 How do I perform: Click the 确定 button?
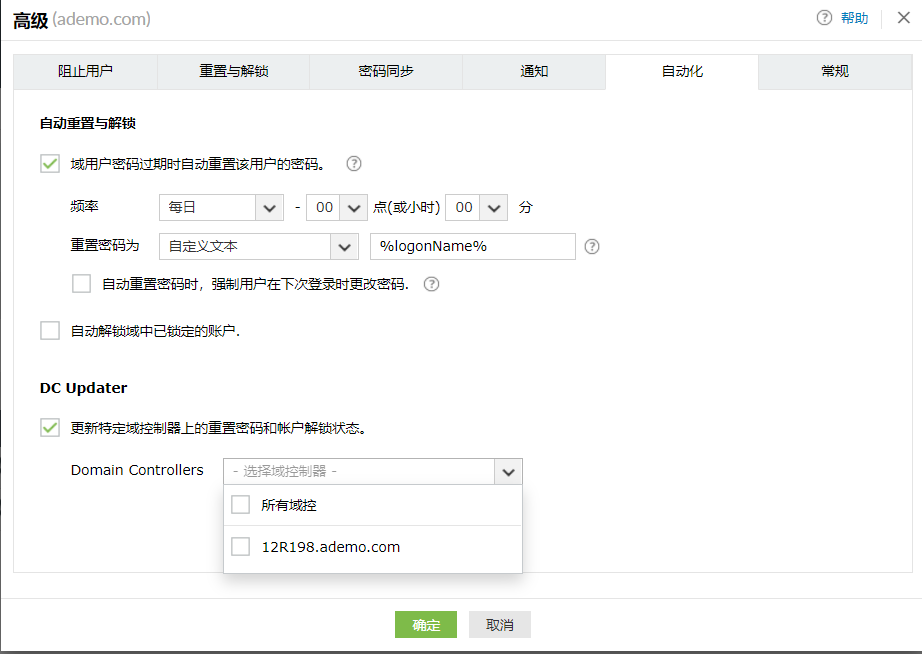coord(426,625)
